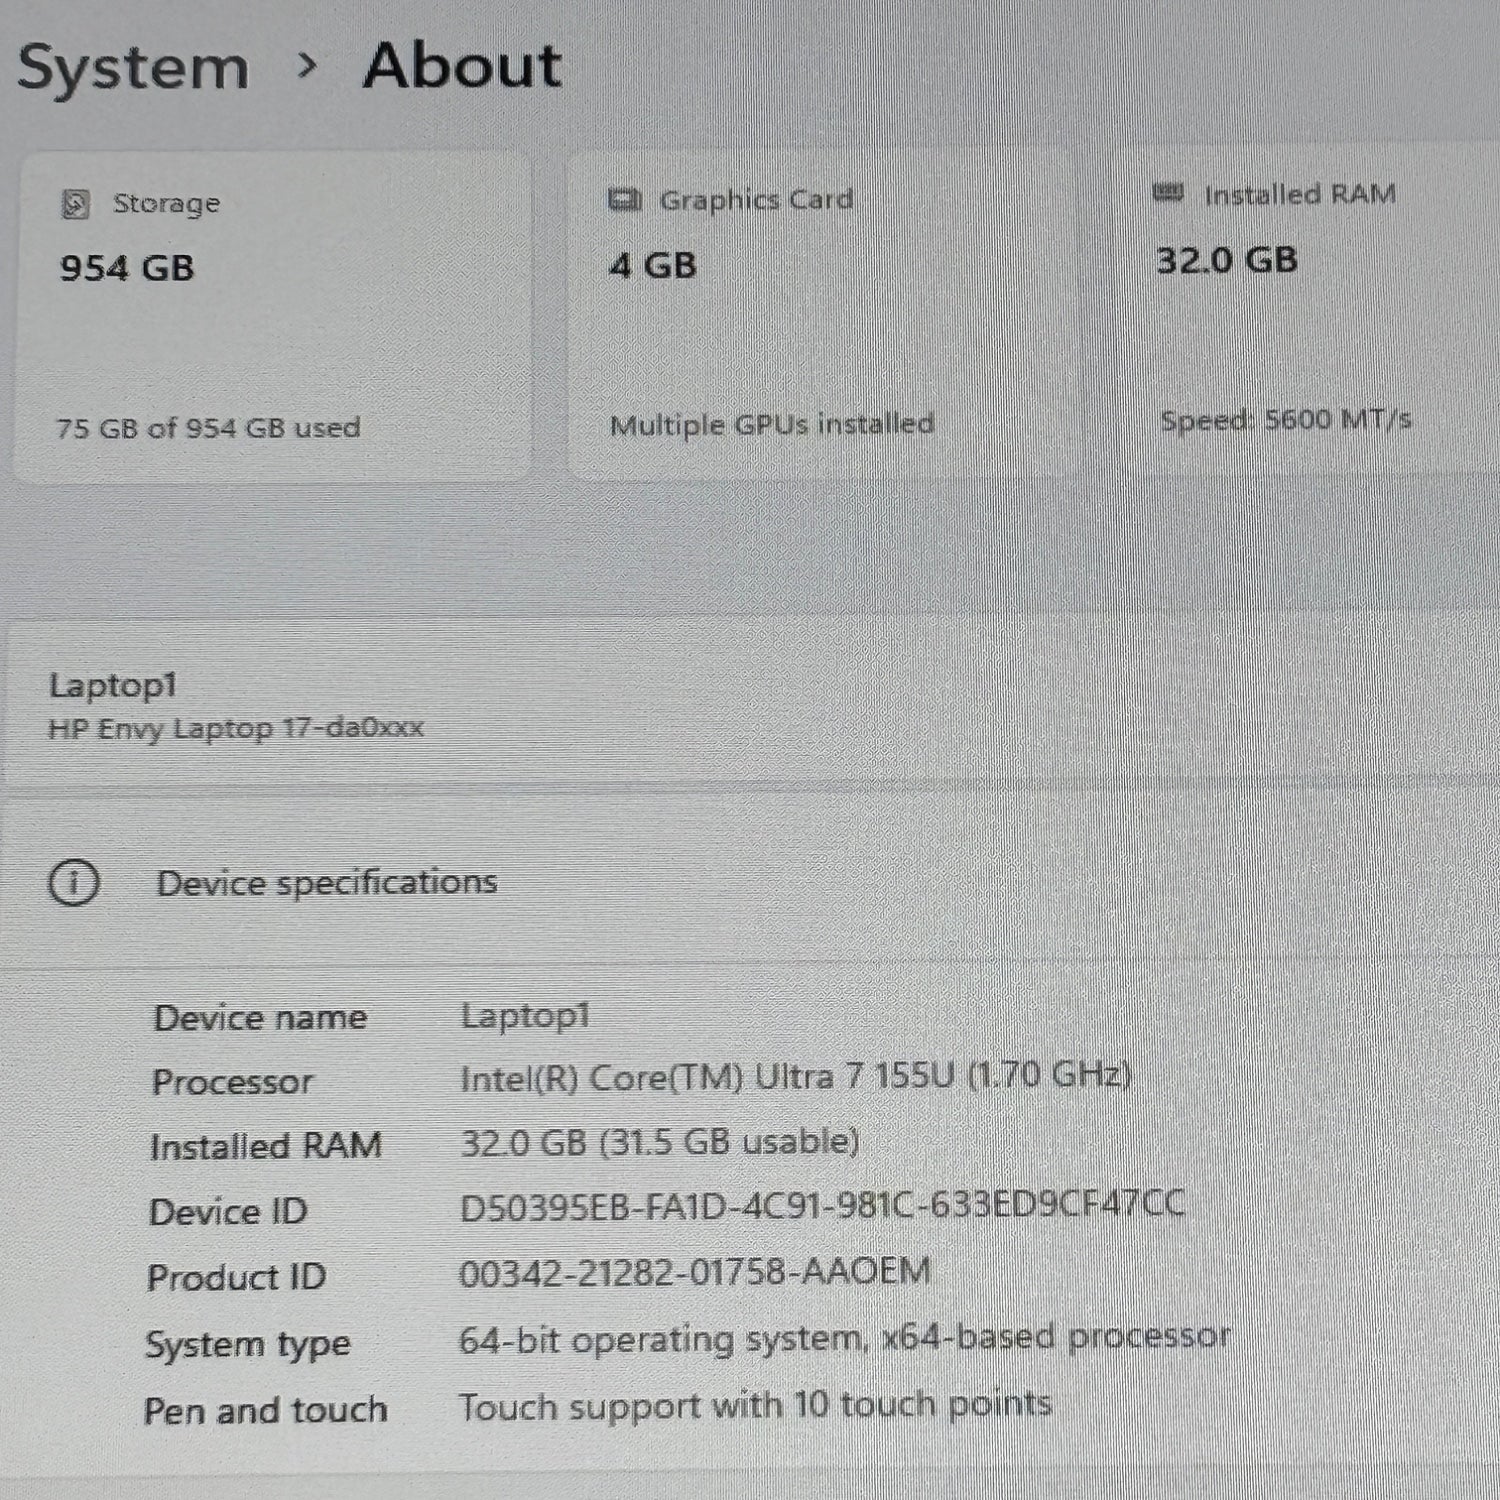Go back to System in breadcrumb
This screenshot has width=1500, height=1500.
click(133, 68)
